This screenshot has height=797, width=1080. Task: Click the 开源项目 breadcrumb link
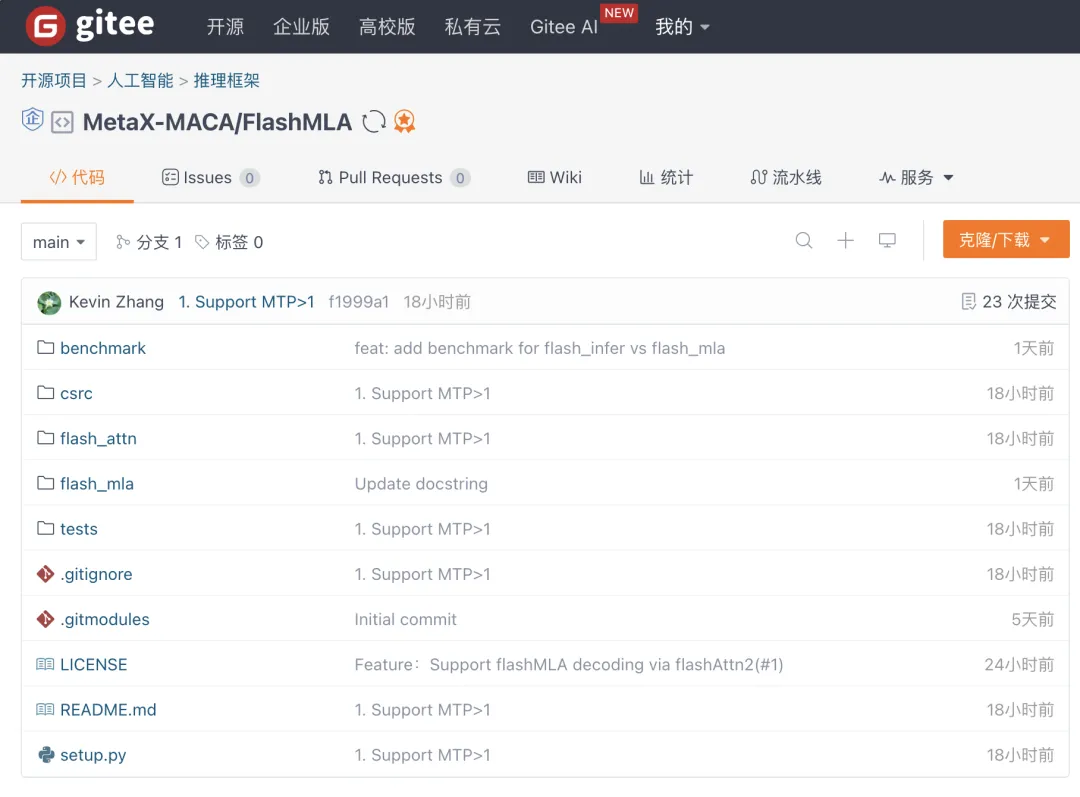(x=54, y=81)
